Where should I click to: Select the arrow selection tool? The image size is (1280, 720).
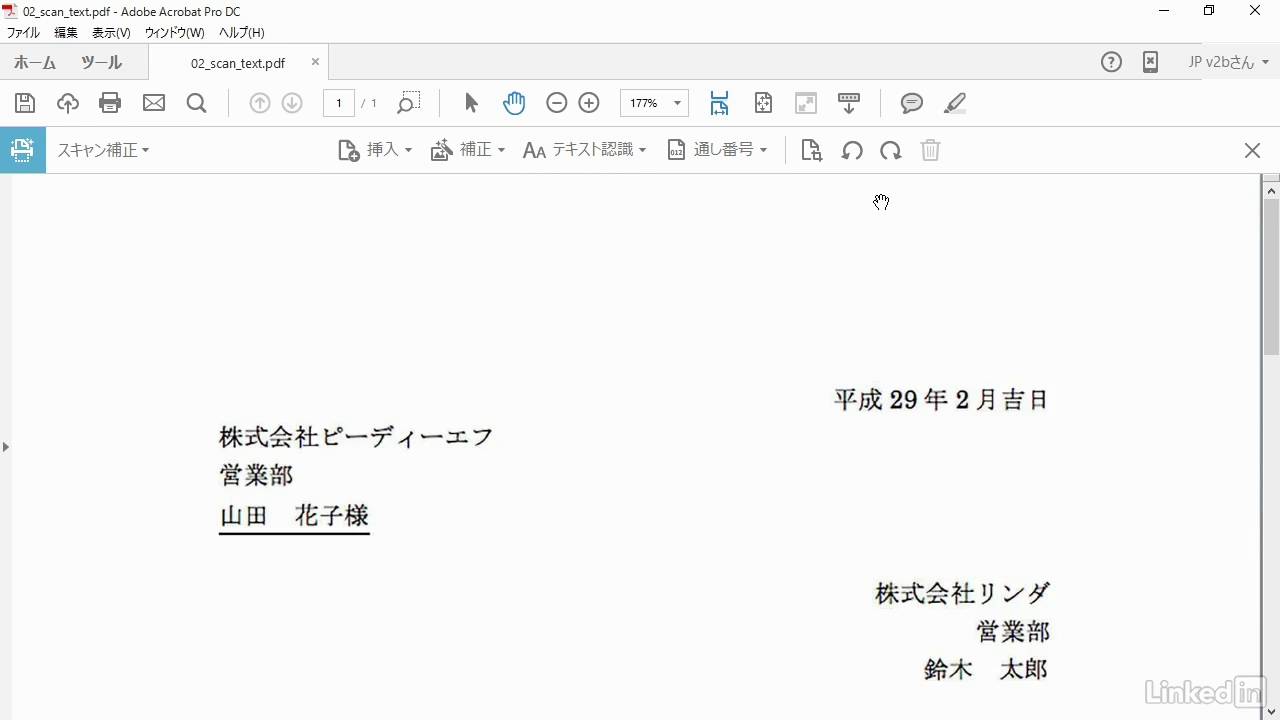point(472,103)
